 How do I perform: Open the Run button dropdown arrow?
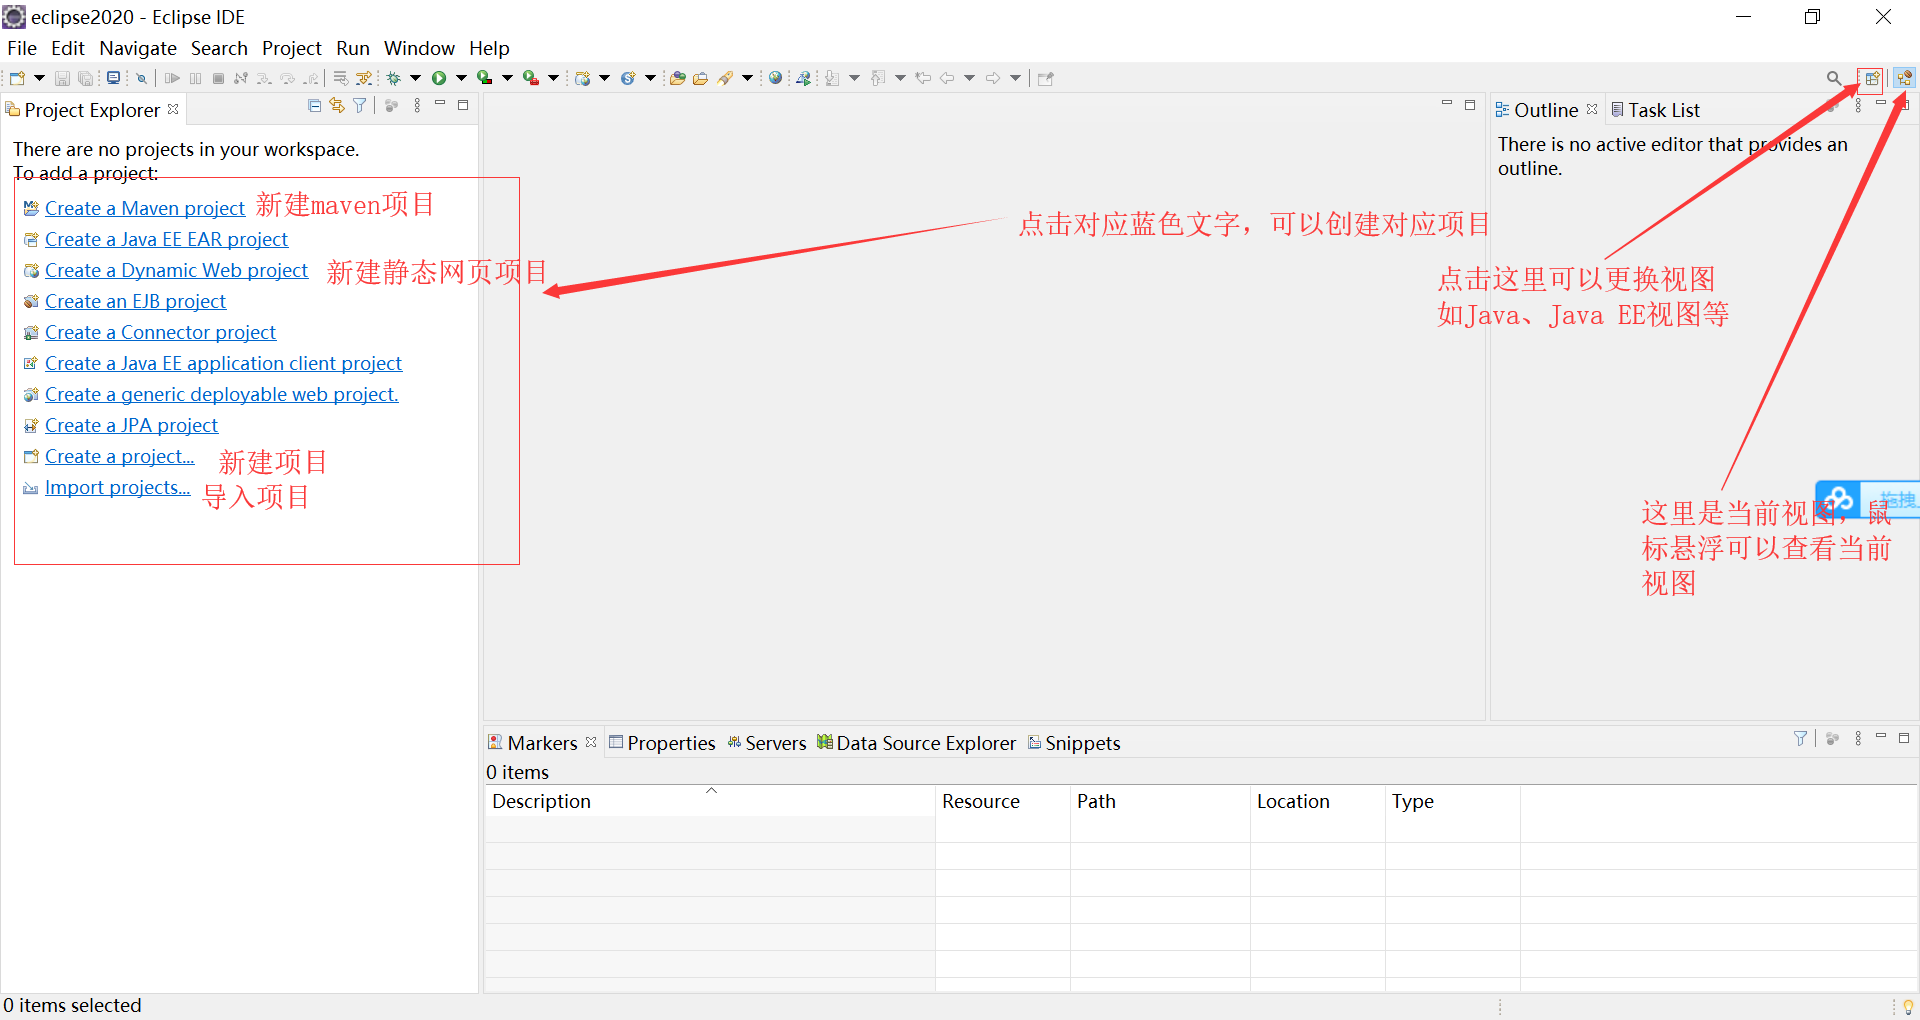pos(462,77)
